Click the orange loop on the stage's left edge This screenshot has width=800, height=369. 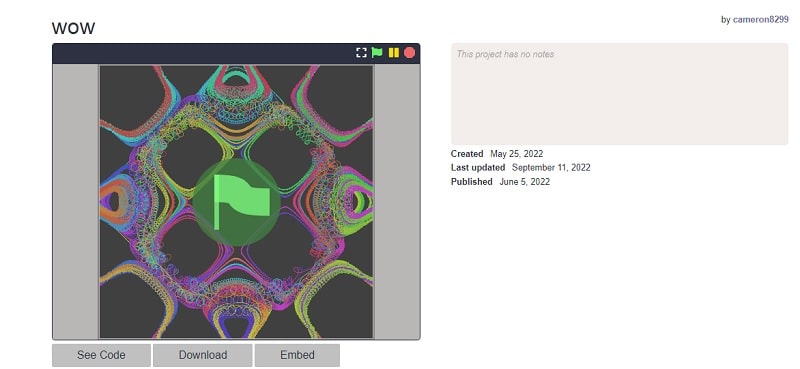(x=115, y=202)
